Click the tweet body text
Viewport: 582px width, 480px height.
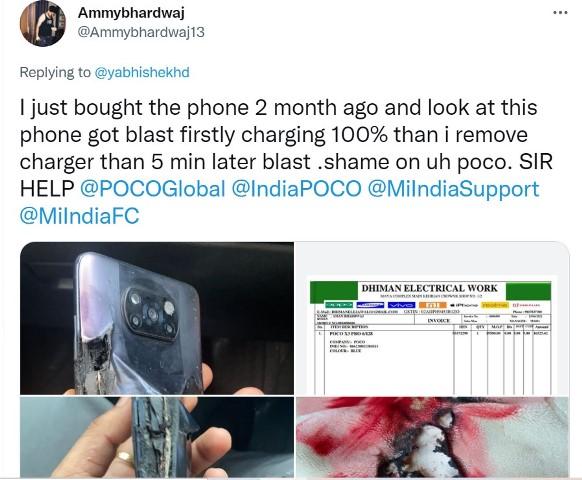pyautogui.click(x=286, y=161)
